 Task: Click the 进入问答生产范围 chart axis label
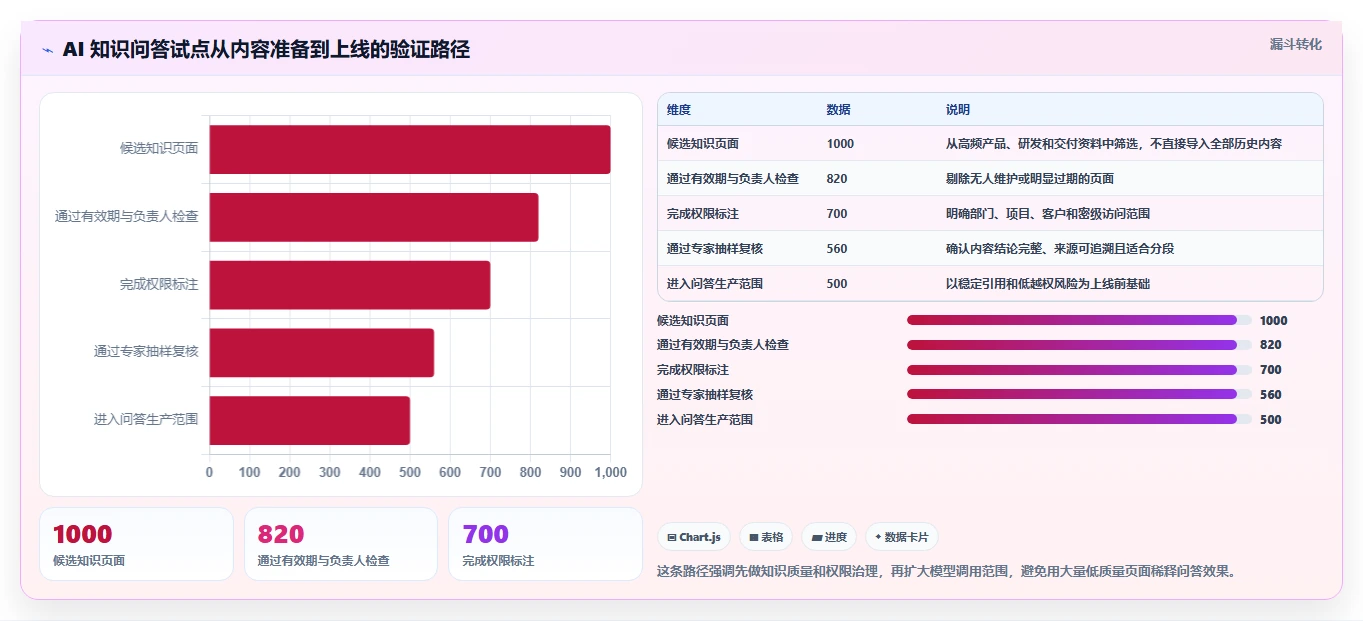coord(146,420)
